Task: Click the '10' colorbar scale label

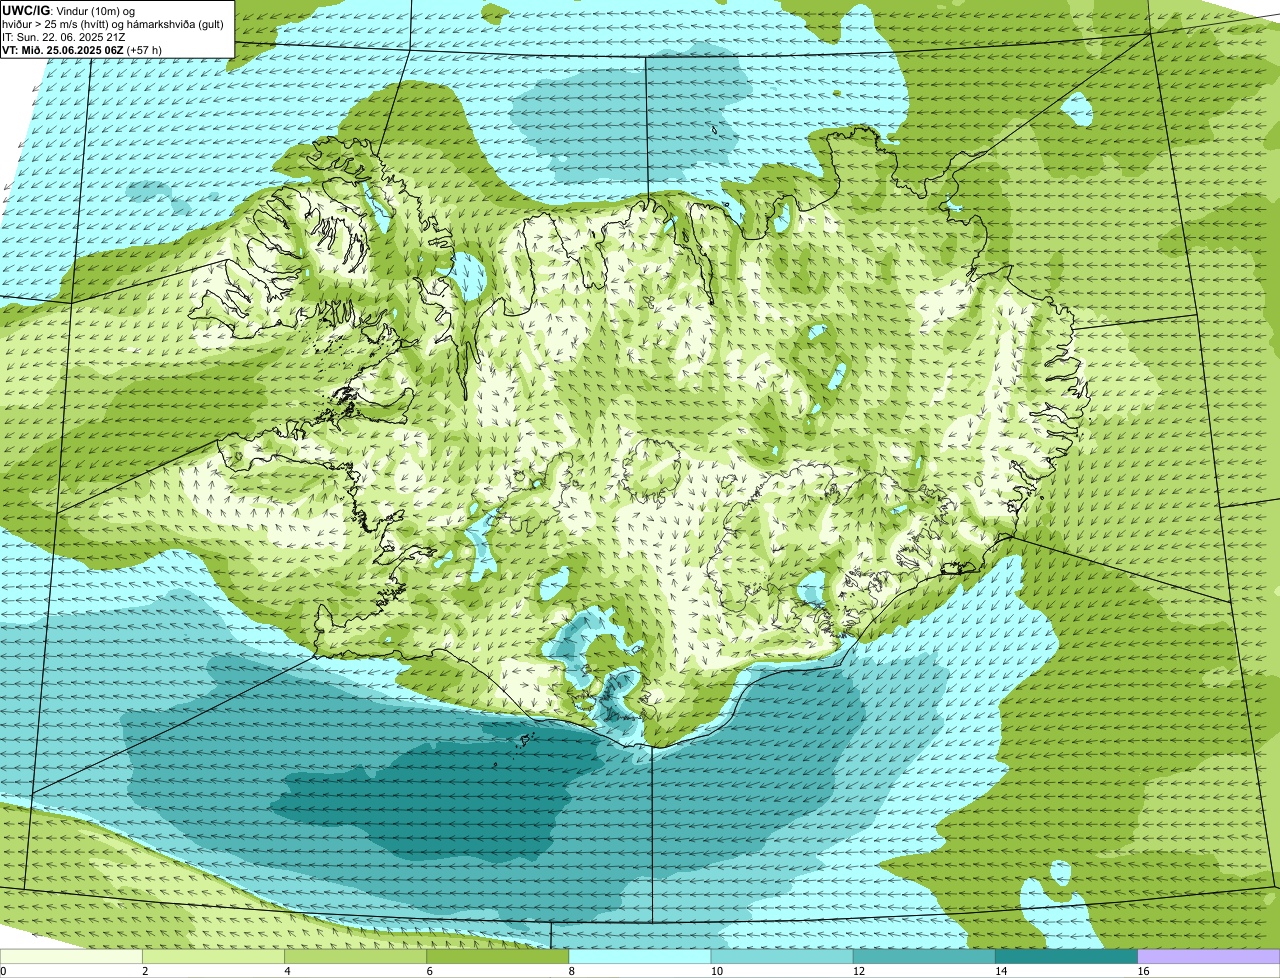Action: click(x=716, y=971)
